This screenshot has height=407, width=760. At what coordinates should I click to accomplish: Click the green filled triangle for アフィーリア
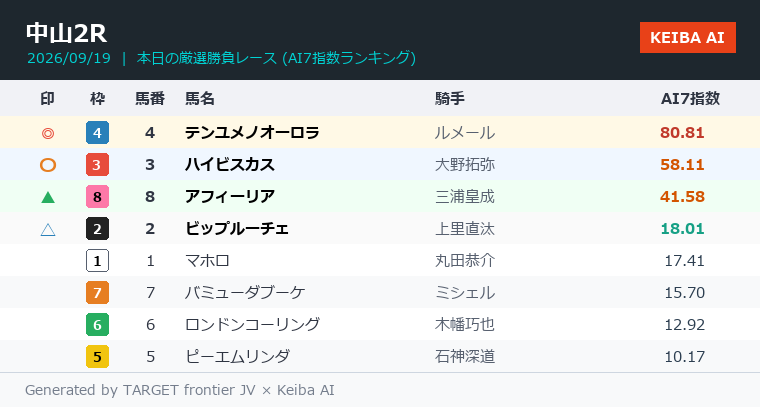click(x=48, y=197)
